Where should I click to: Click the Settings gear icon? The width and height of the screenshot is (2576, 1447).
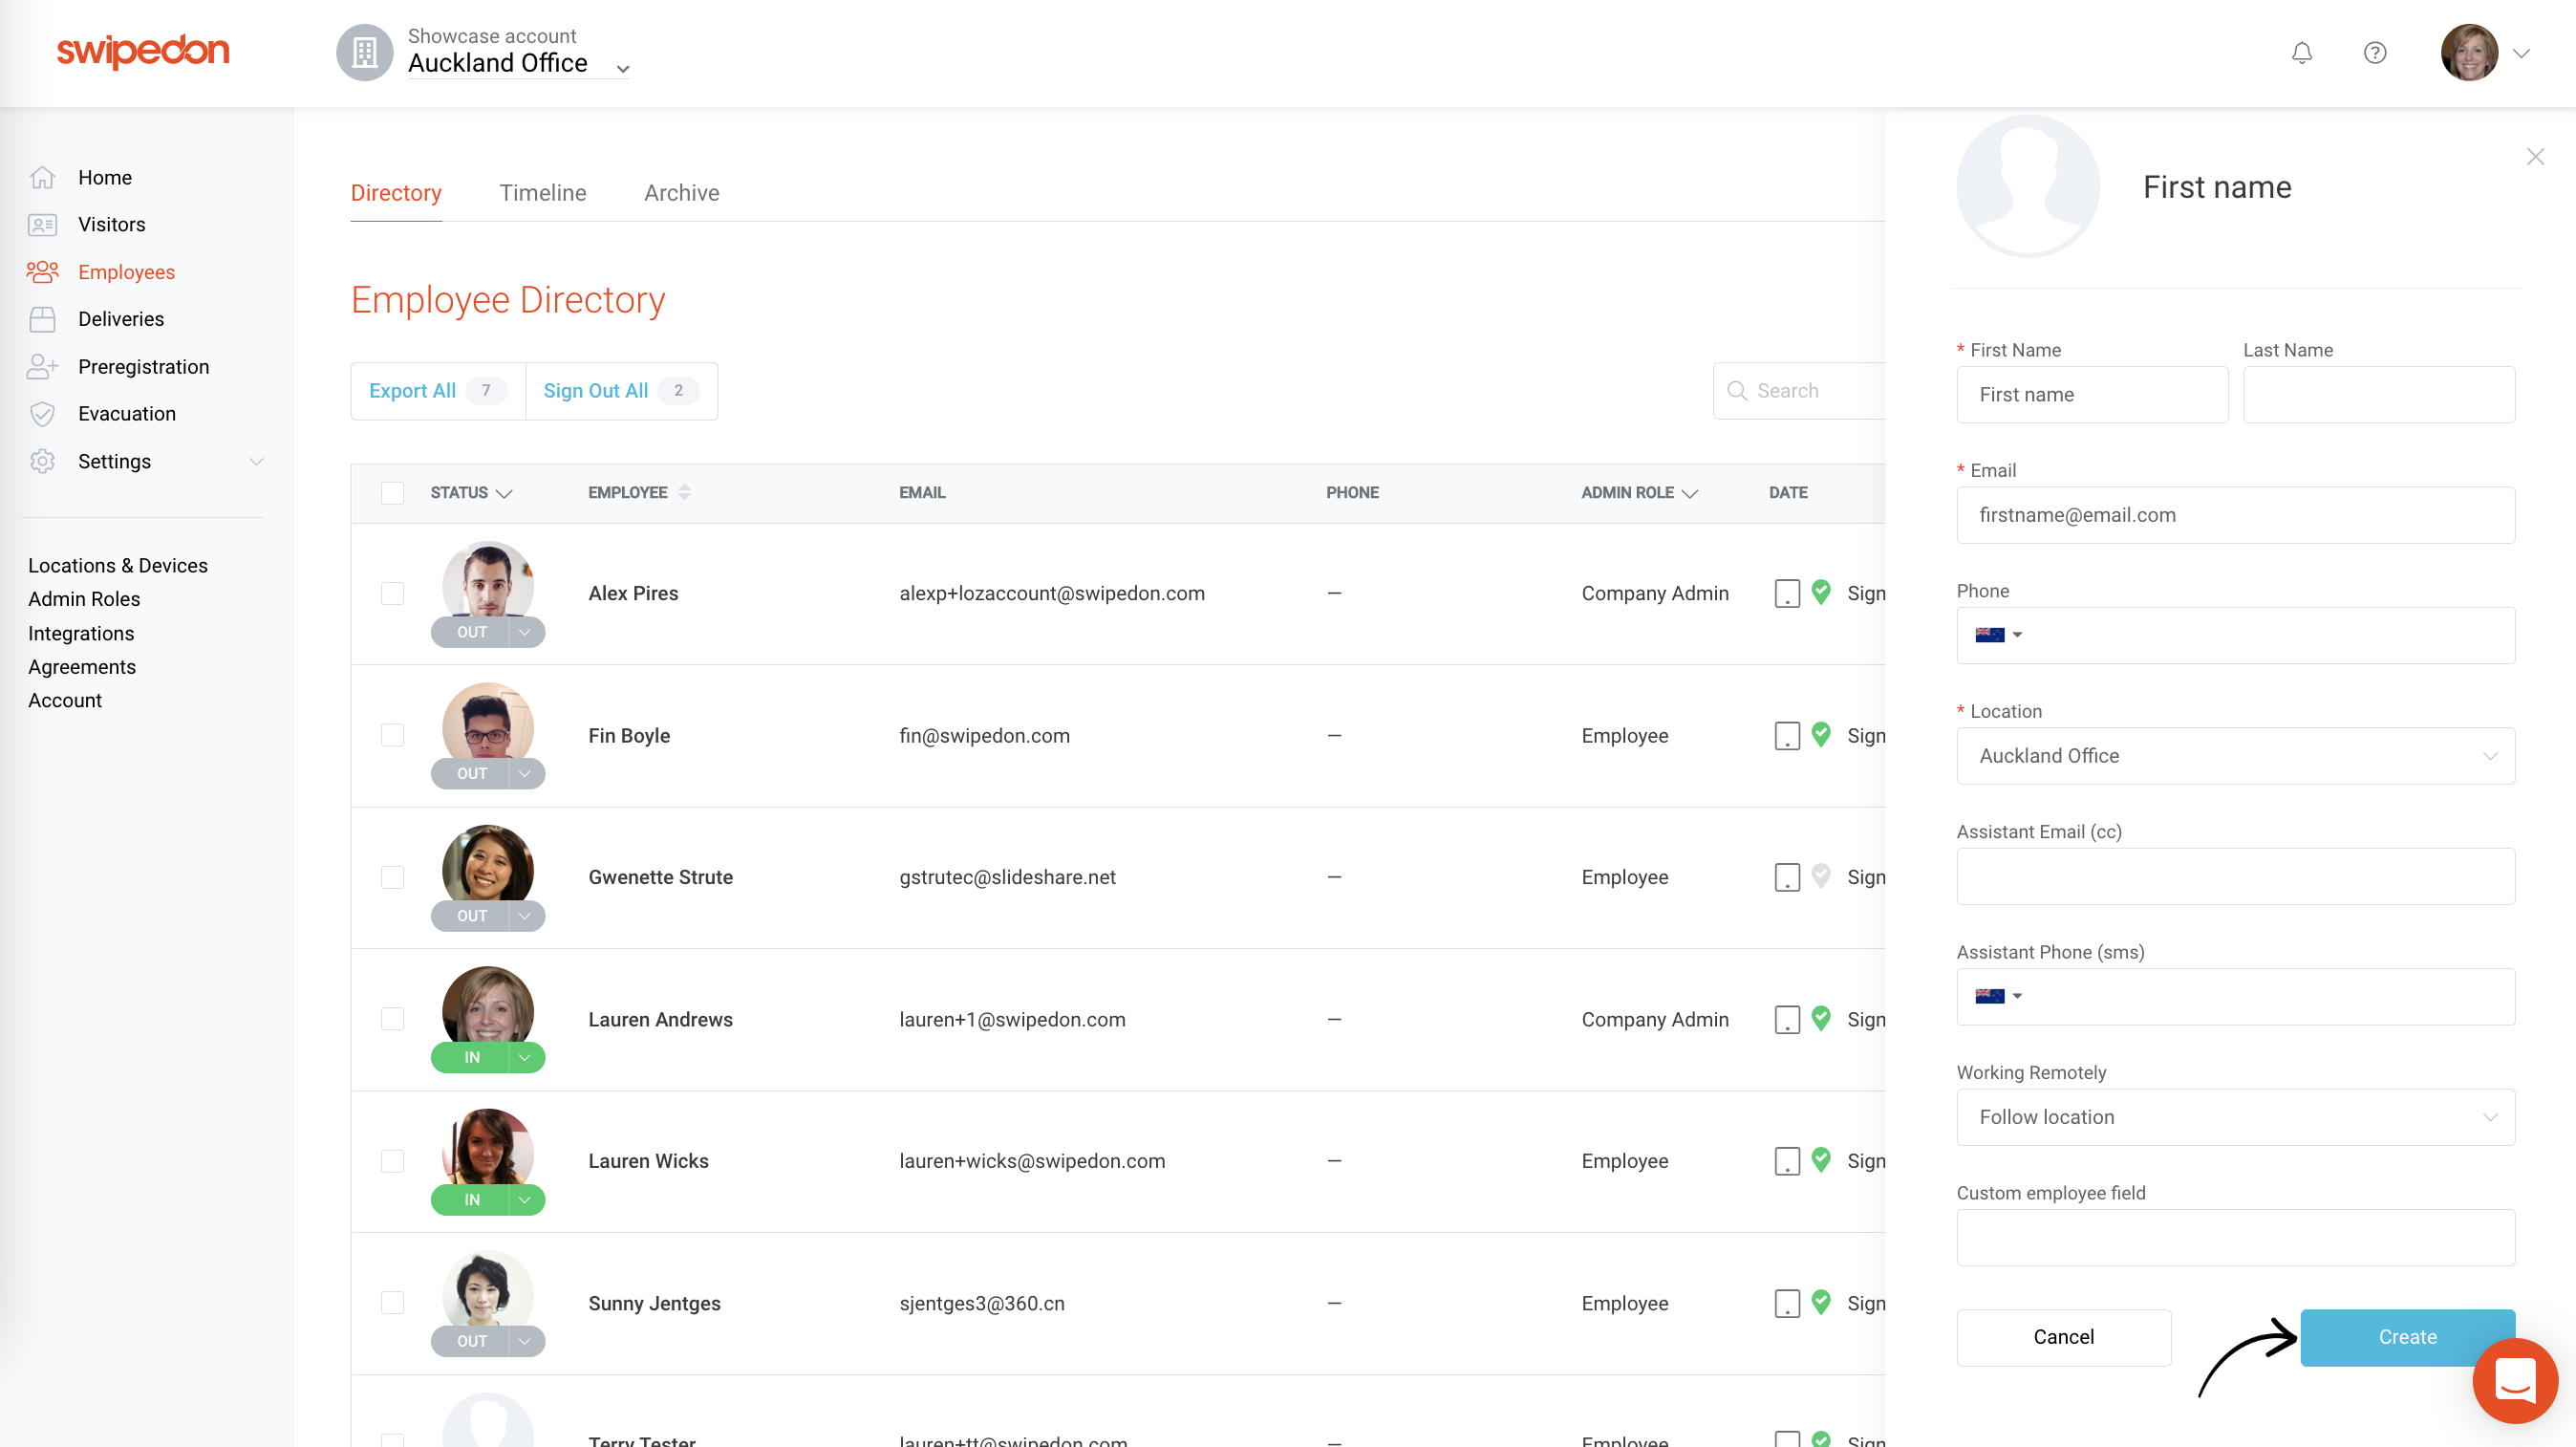click(42, 461)
